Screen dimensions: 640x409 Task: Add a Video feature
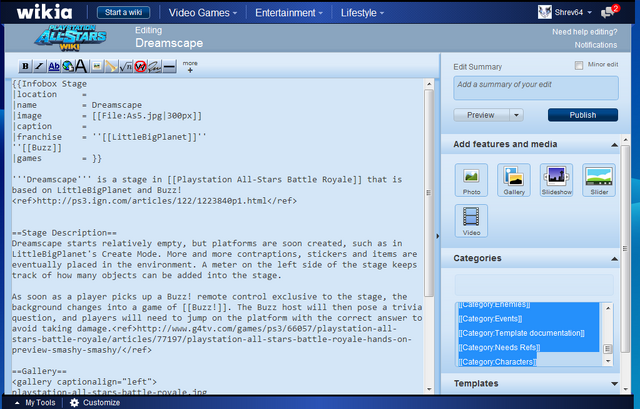pyautogui.click(x=471, y=221)
